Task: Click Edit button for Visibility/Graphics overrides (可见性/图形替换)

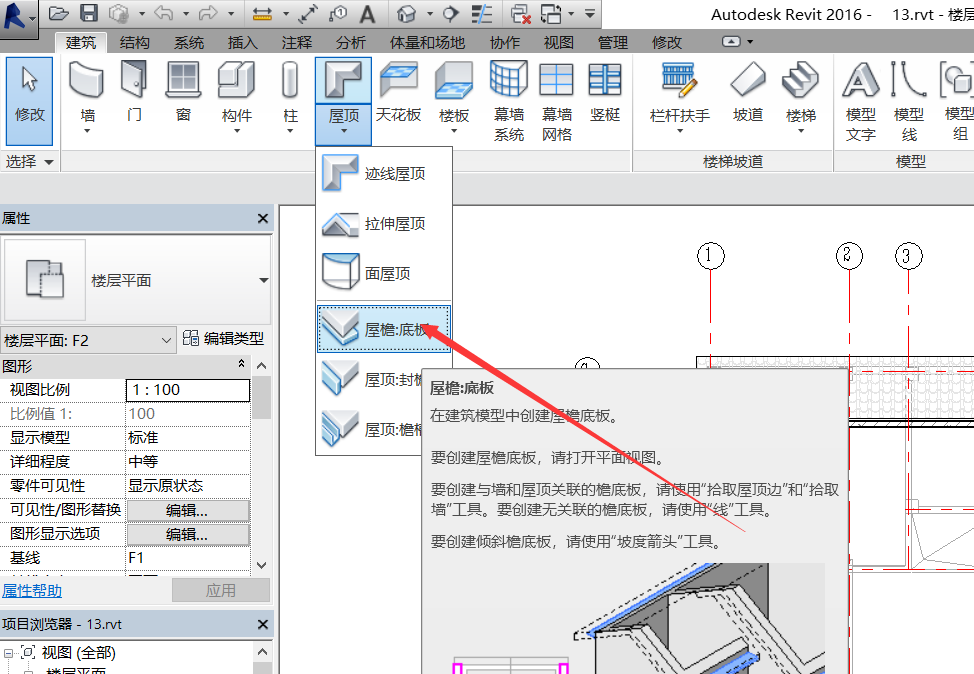Action: [187, 510]
